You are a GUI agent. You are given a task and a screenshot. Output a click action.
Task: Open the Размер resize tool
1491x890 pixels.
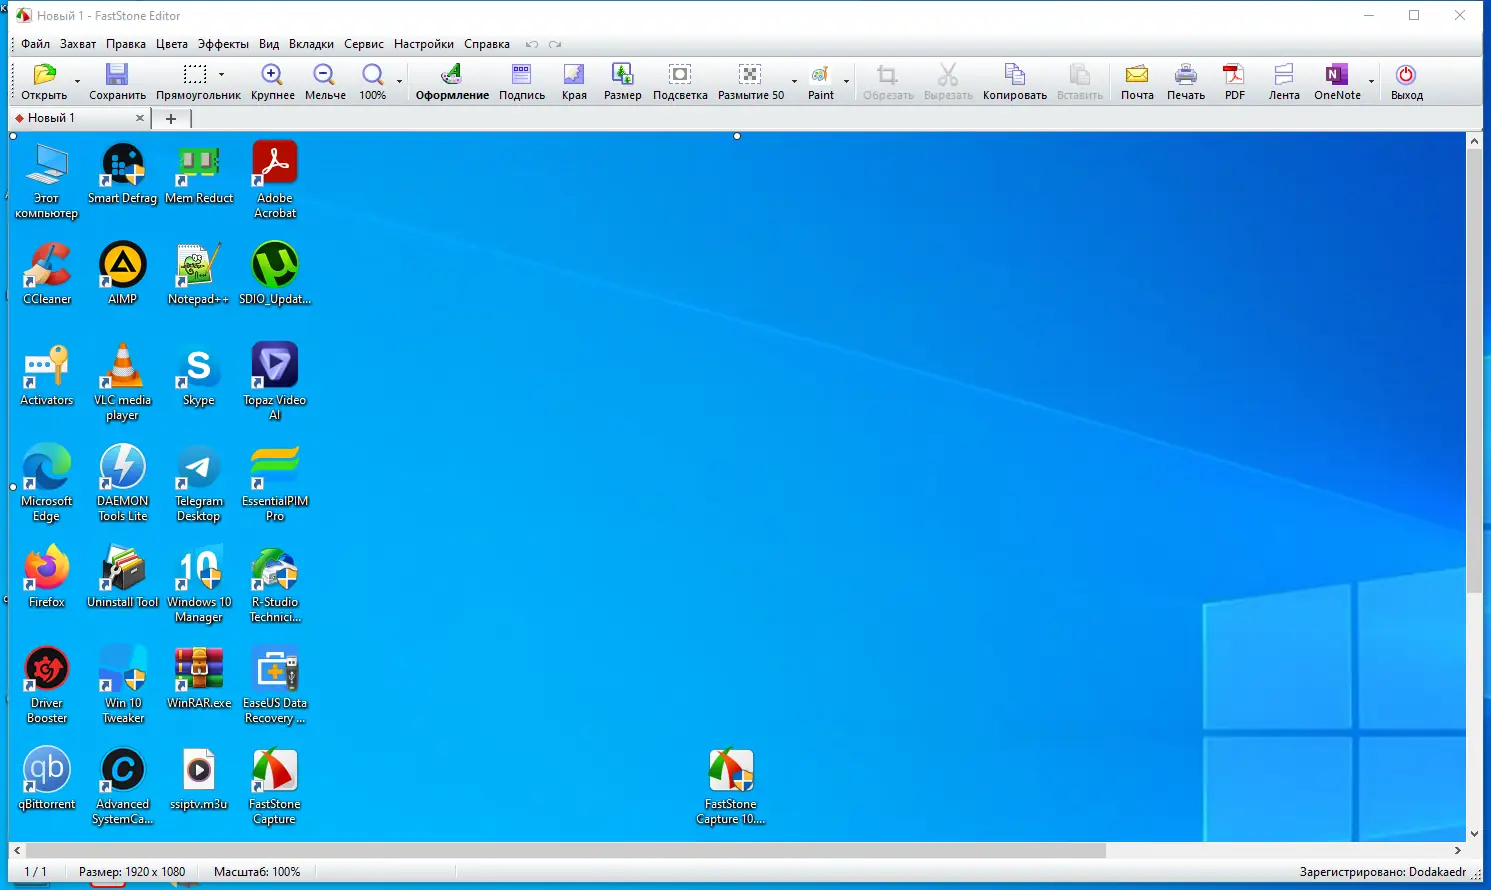coord(622,82)
